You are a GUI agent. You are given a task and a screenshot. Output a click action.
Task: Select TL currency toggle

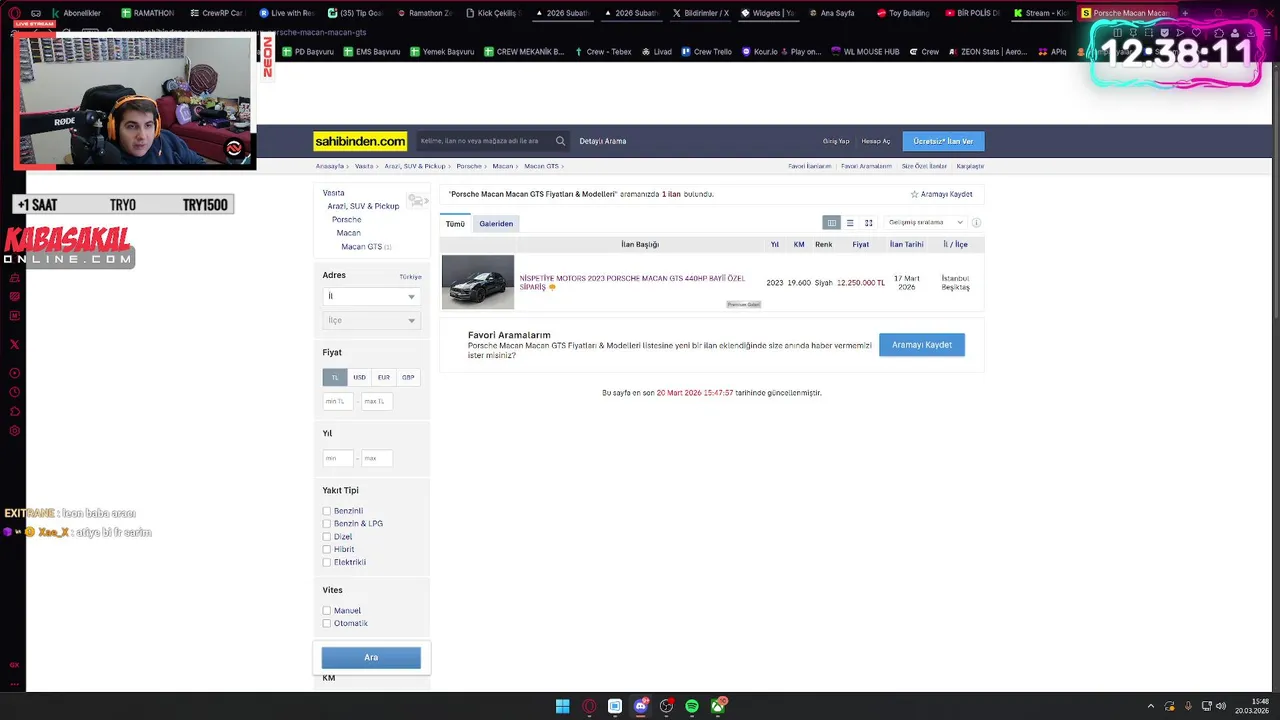pos(334,377)
